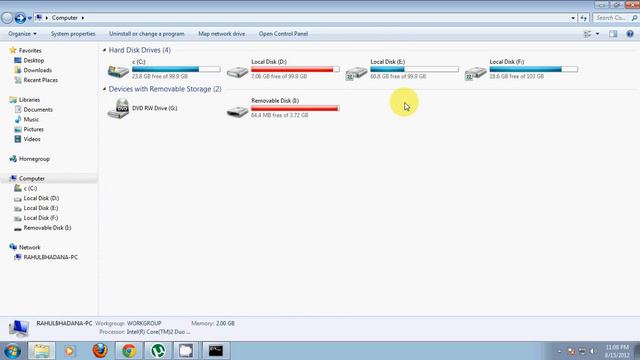This screenshot has height=360, width=640.
Task: Click Map network drive
Action: [222, 34]
